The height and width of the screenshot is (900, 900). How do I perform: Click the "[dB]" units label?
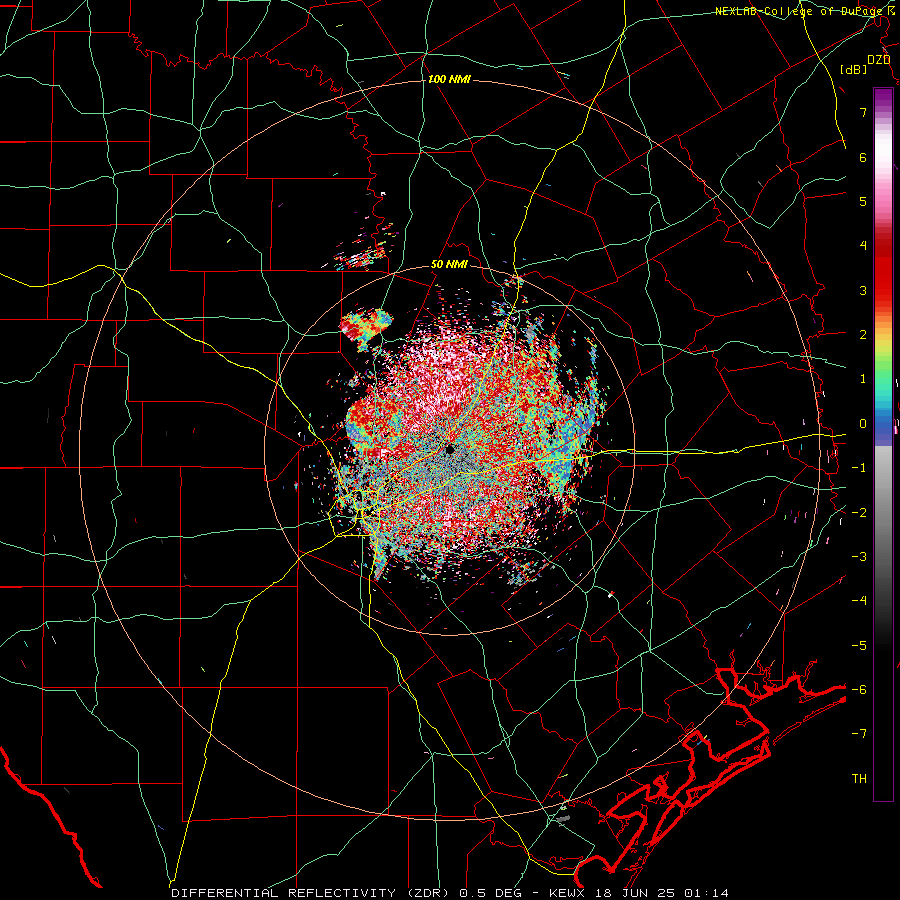coord(854,69)
